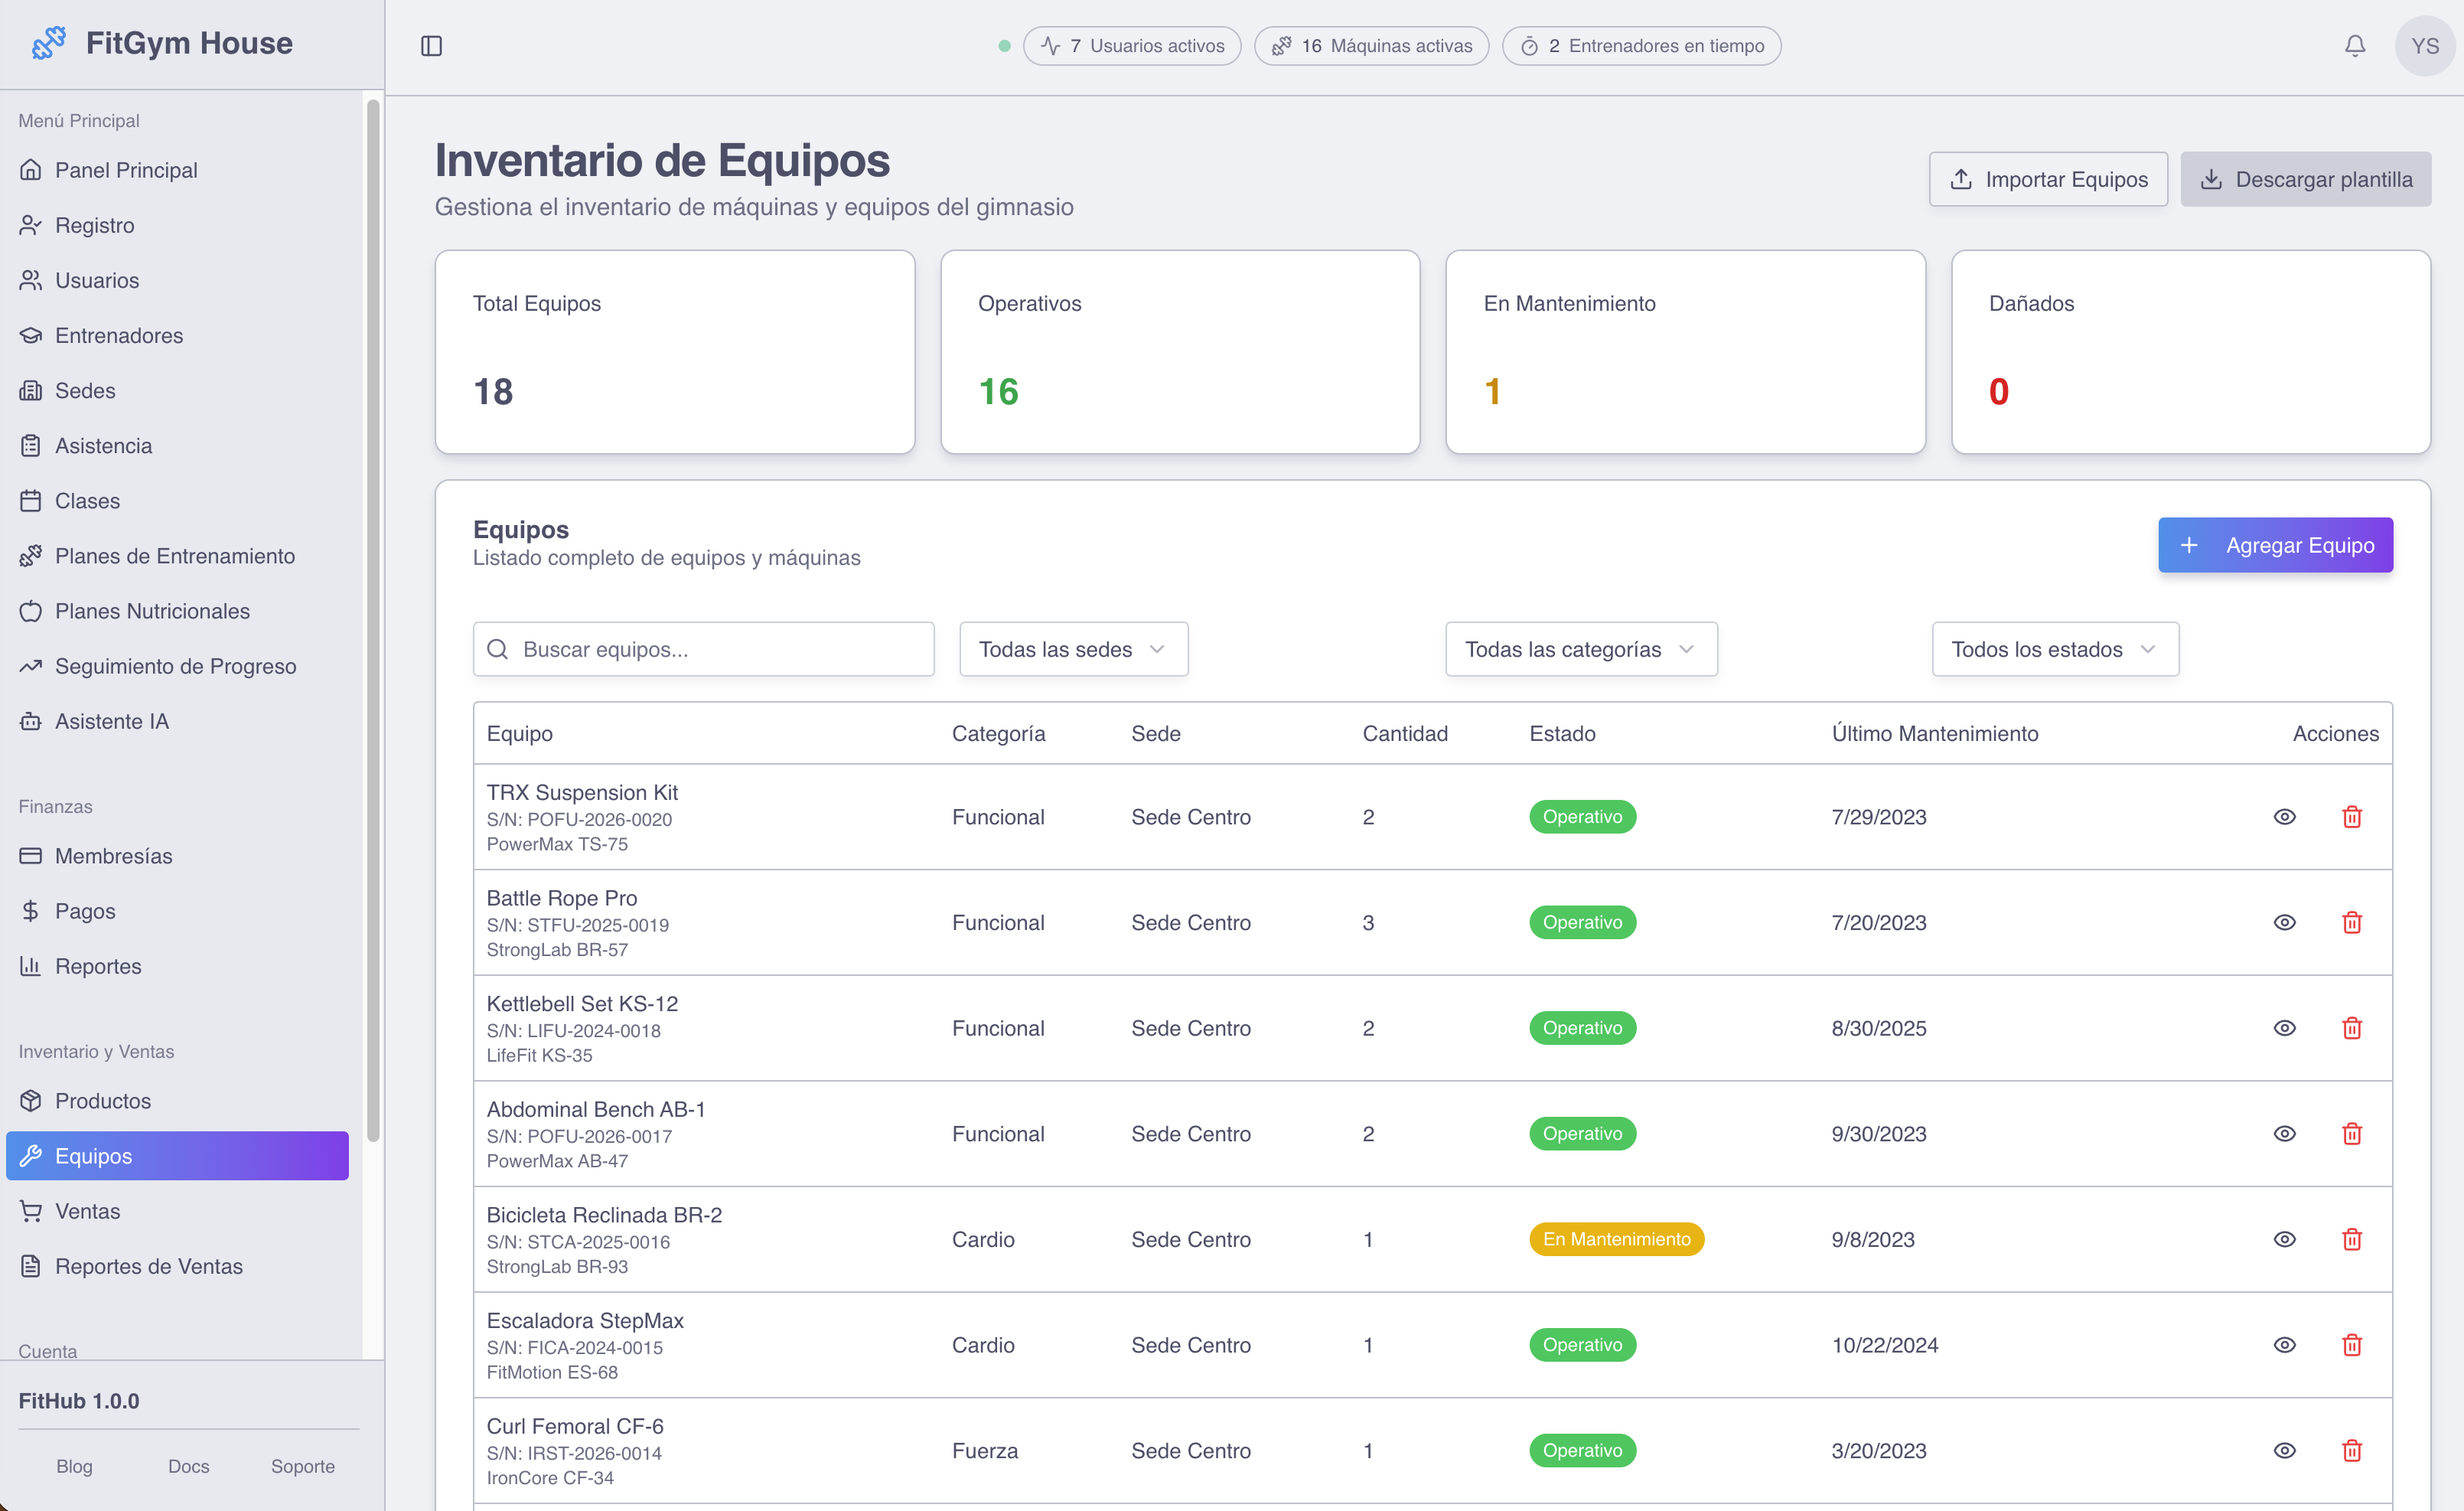Click the 2 Entrenadores en tiempo timer
Screen dimensions: 2464x1511
1641,45
